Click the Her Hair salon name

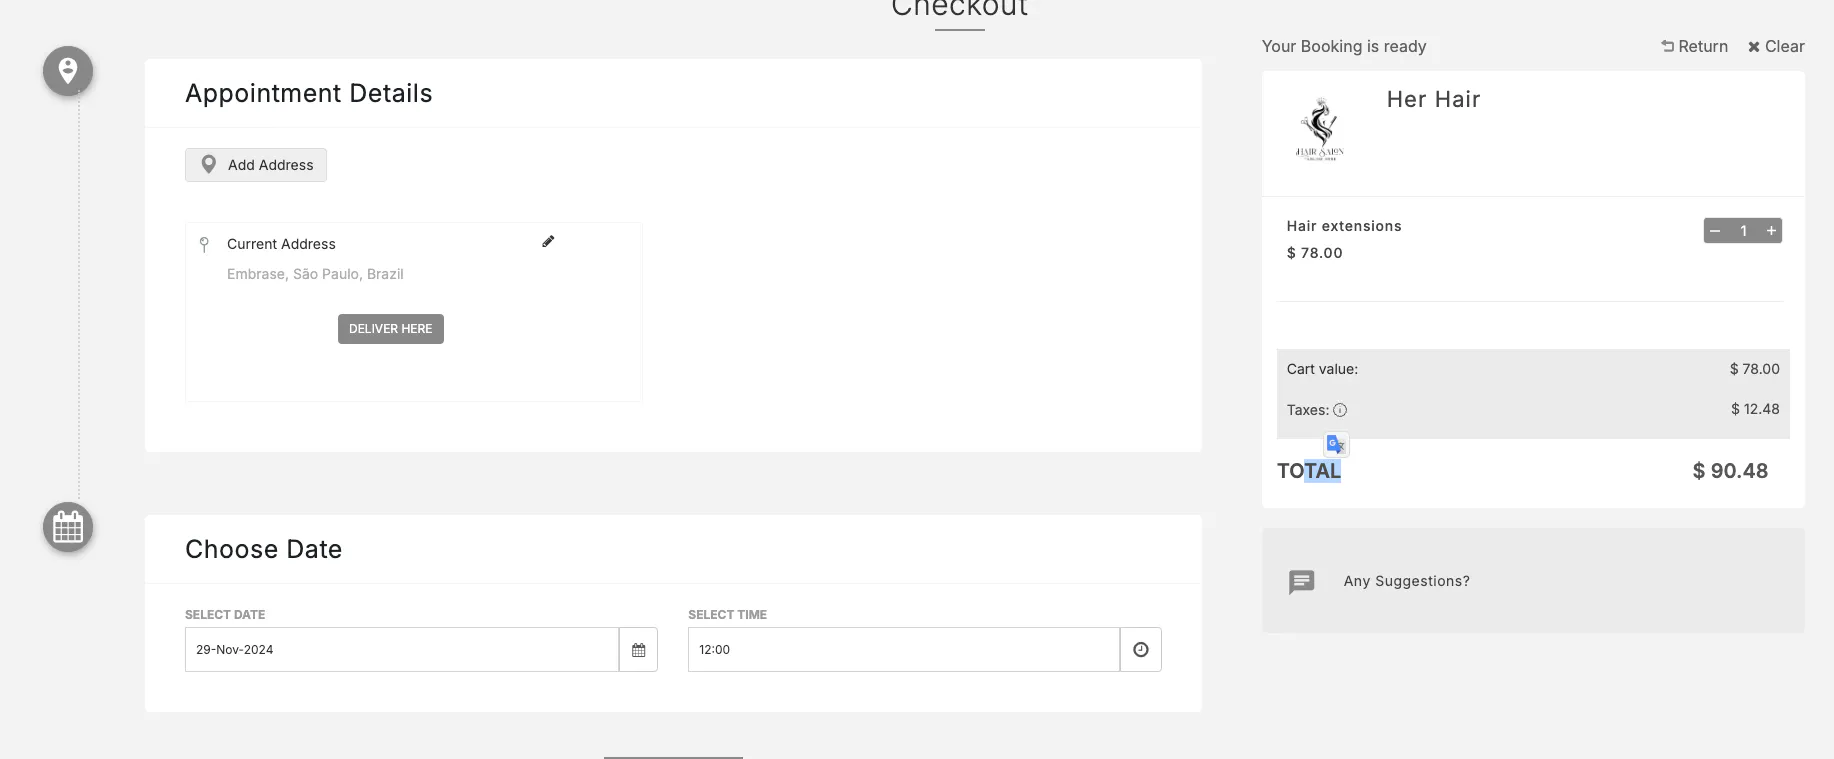tap(1433, 99)
